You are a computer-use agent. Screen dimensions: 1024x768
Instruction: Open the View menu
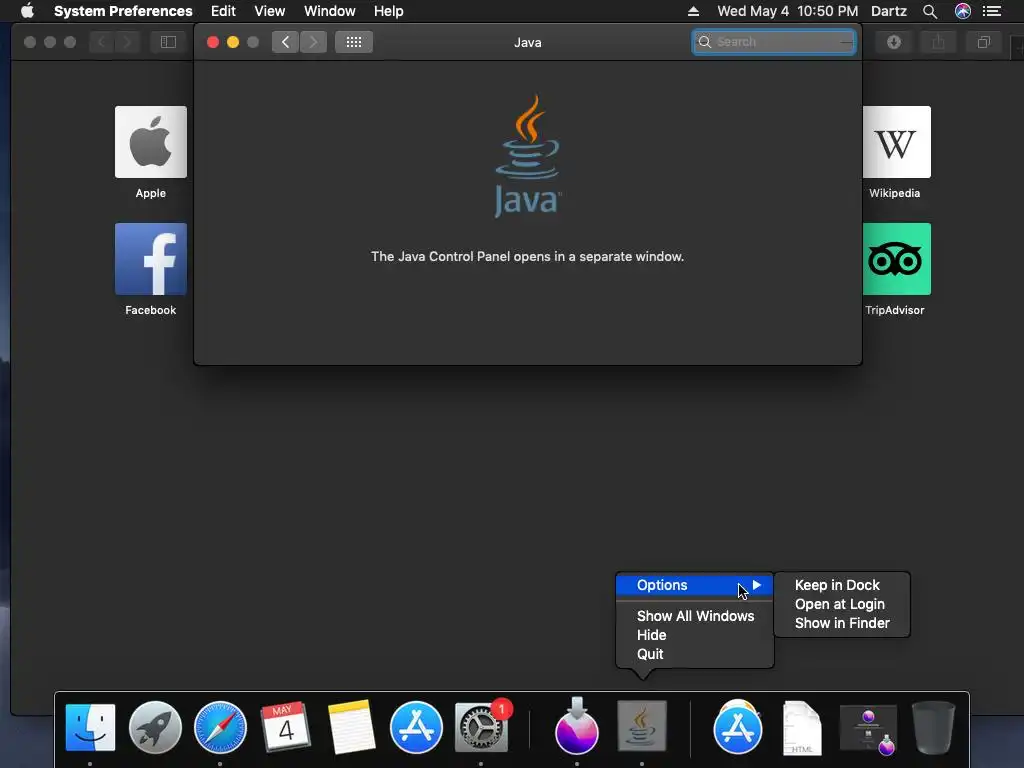(x=270, y=11)
